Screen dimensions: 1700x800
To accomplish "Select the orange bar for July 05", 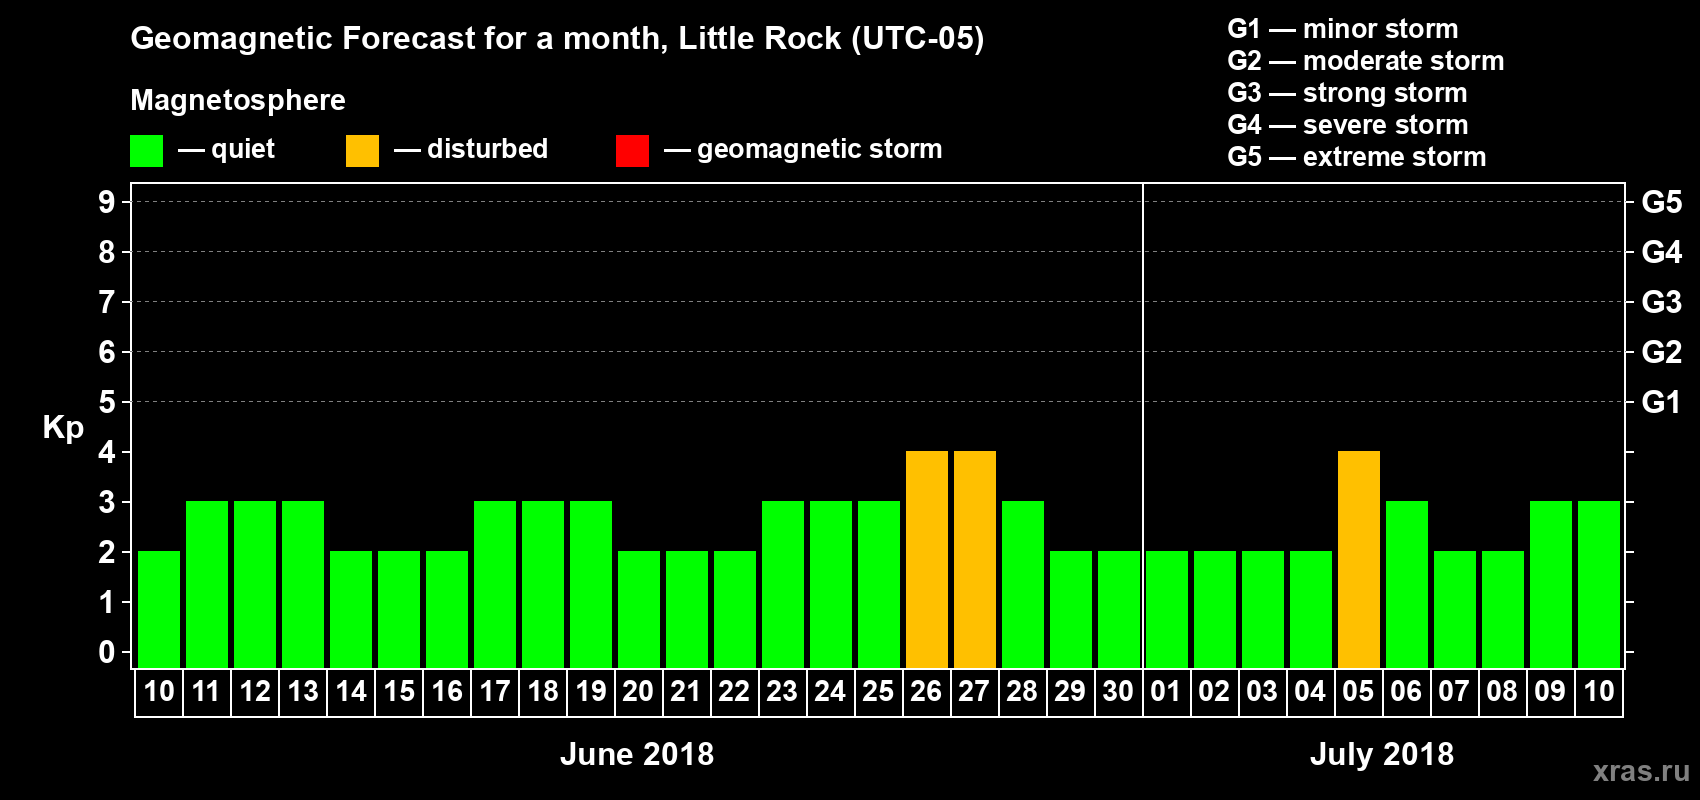I will coord(1358,560).
